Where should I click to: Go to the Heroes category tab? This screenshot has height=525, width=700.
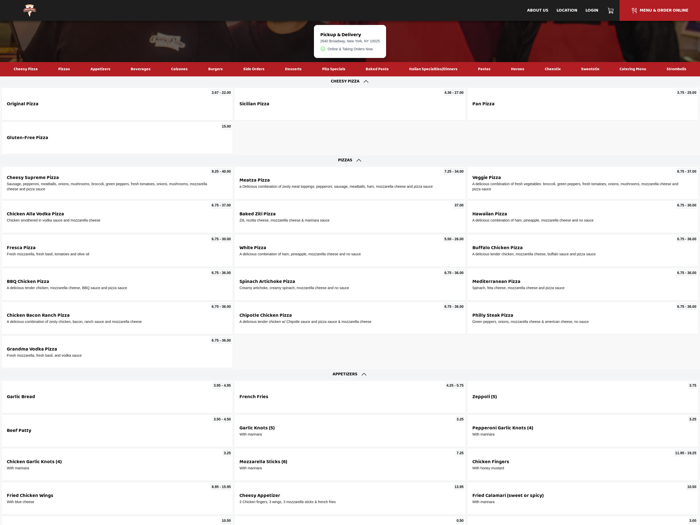pos(517,69)
